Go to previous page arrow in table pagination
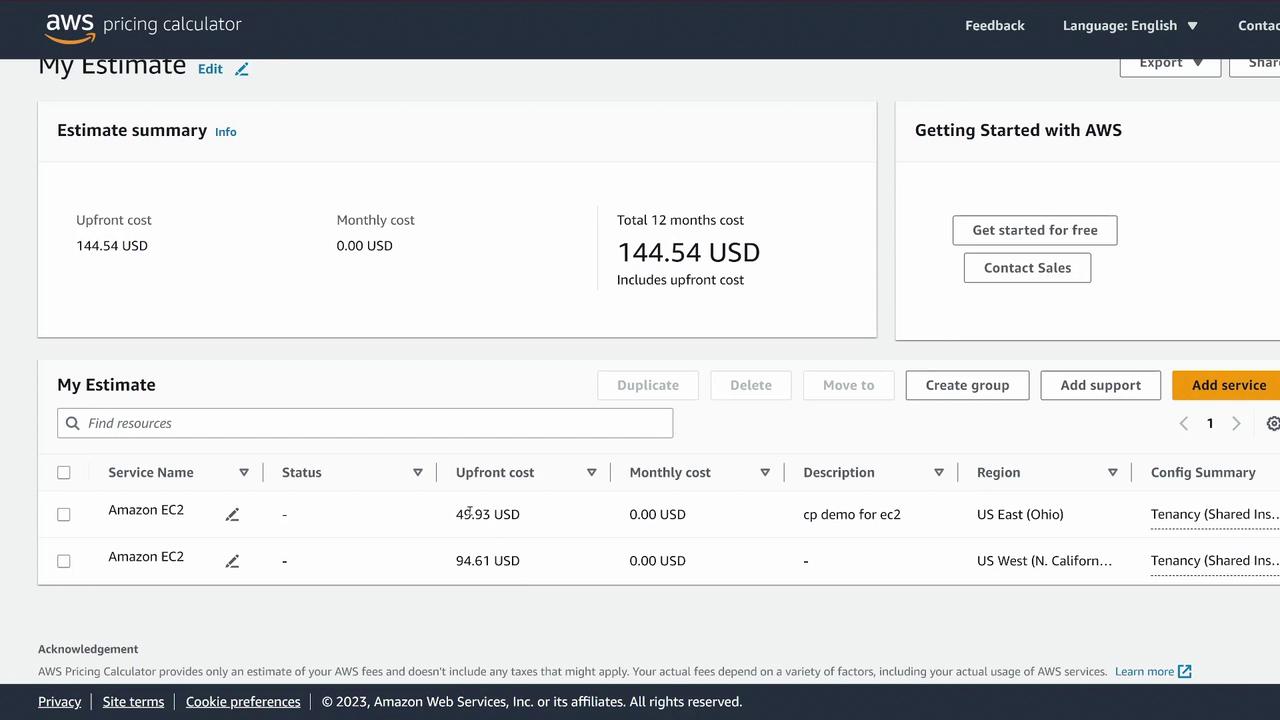The height and width of the screenshot is (720, 1280). [x=1184, y=424]
